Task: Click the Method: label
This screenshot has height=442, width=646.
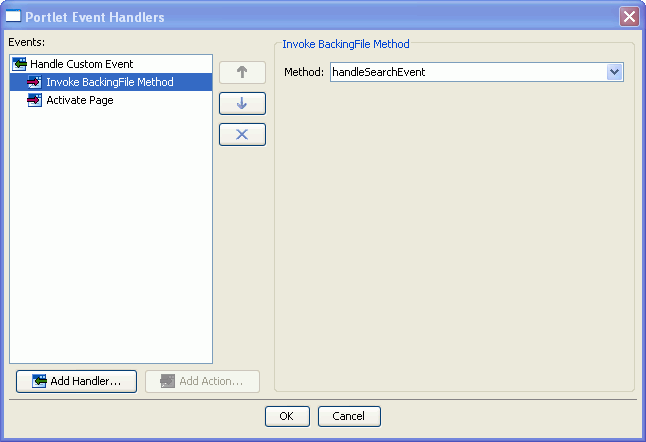Action: click(x=304, y=72)
